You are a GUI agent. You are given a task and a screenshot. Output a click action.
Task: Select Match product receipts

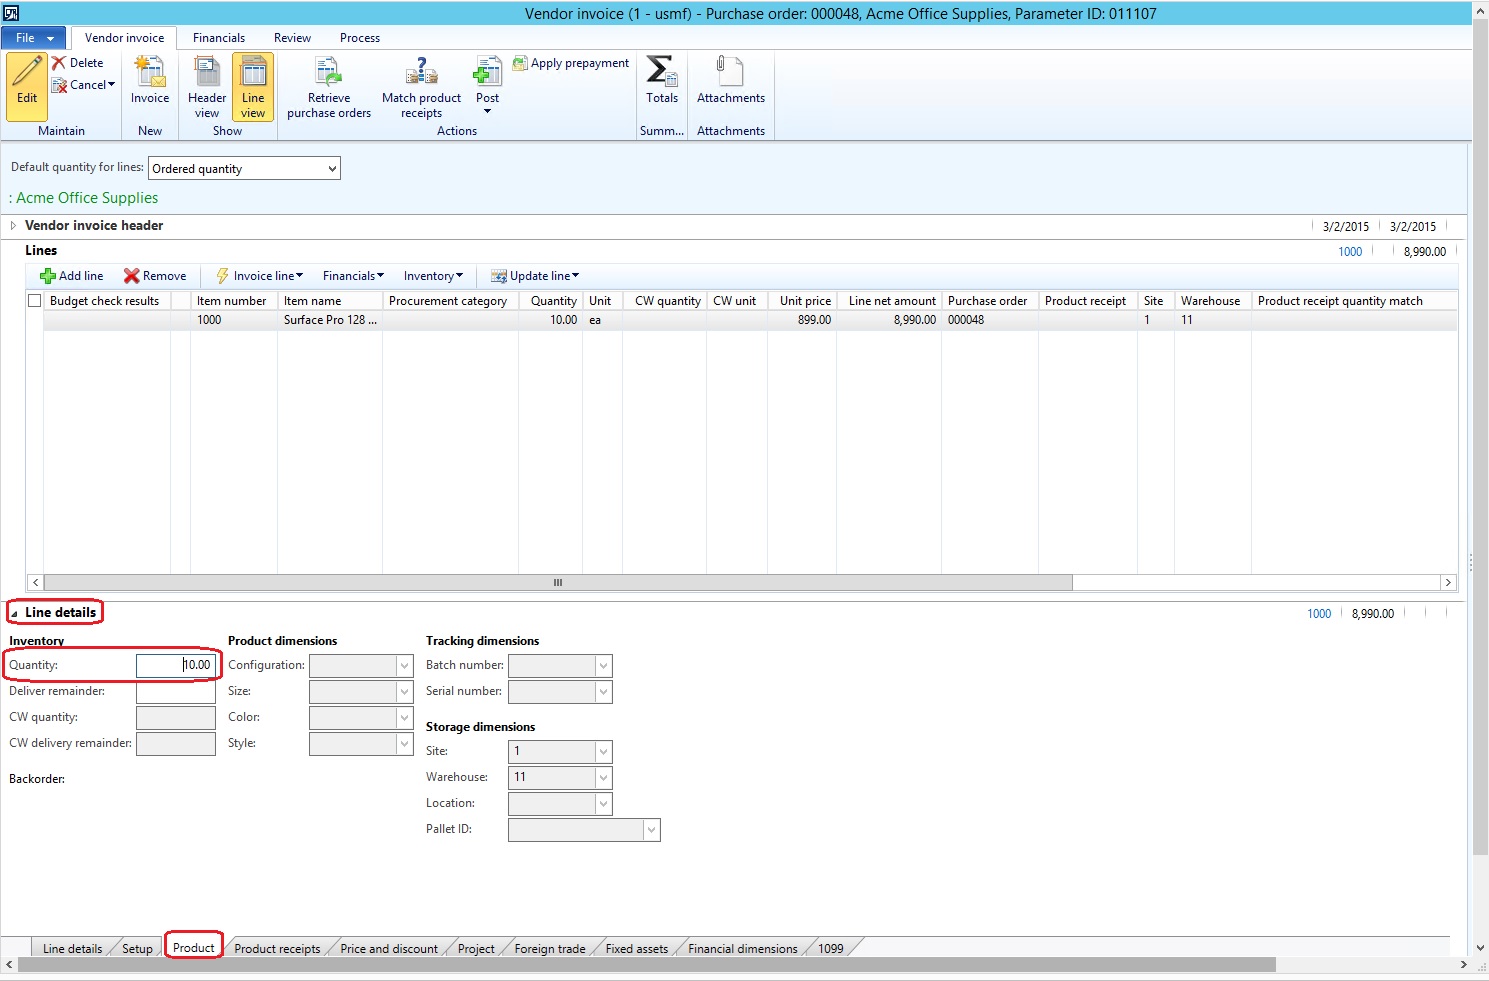(x=421, y=85)
